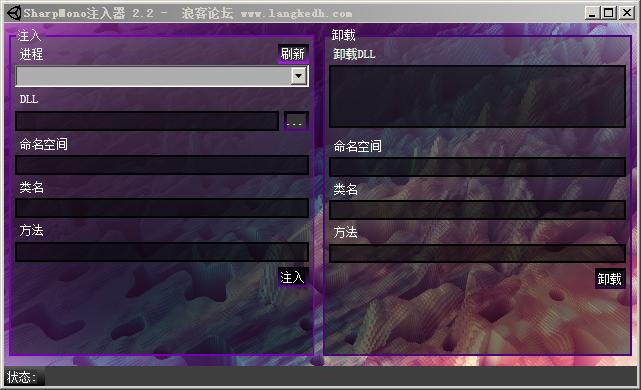Select the 卸载DLL list box
Screen dimensions: 641x390
coord(477,96)
